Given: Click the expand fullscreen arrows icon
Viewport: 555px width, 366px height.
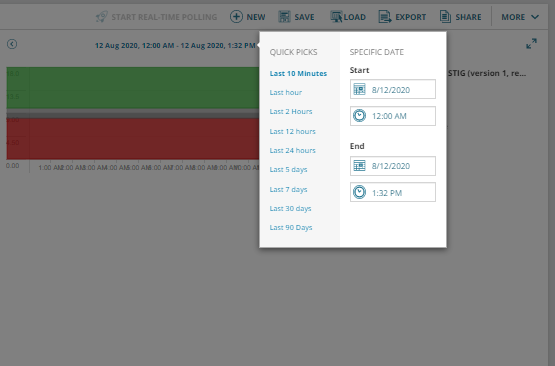Looking at the screenshot, I should (x=531, y=44).
